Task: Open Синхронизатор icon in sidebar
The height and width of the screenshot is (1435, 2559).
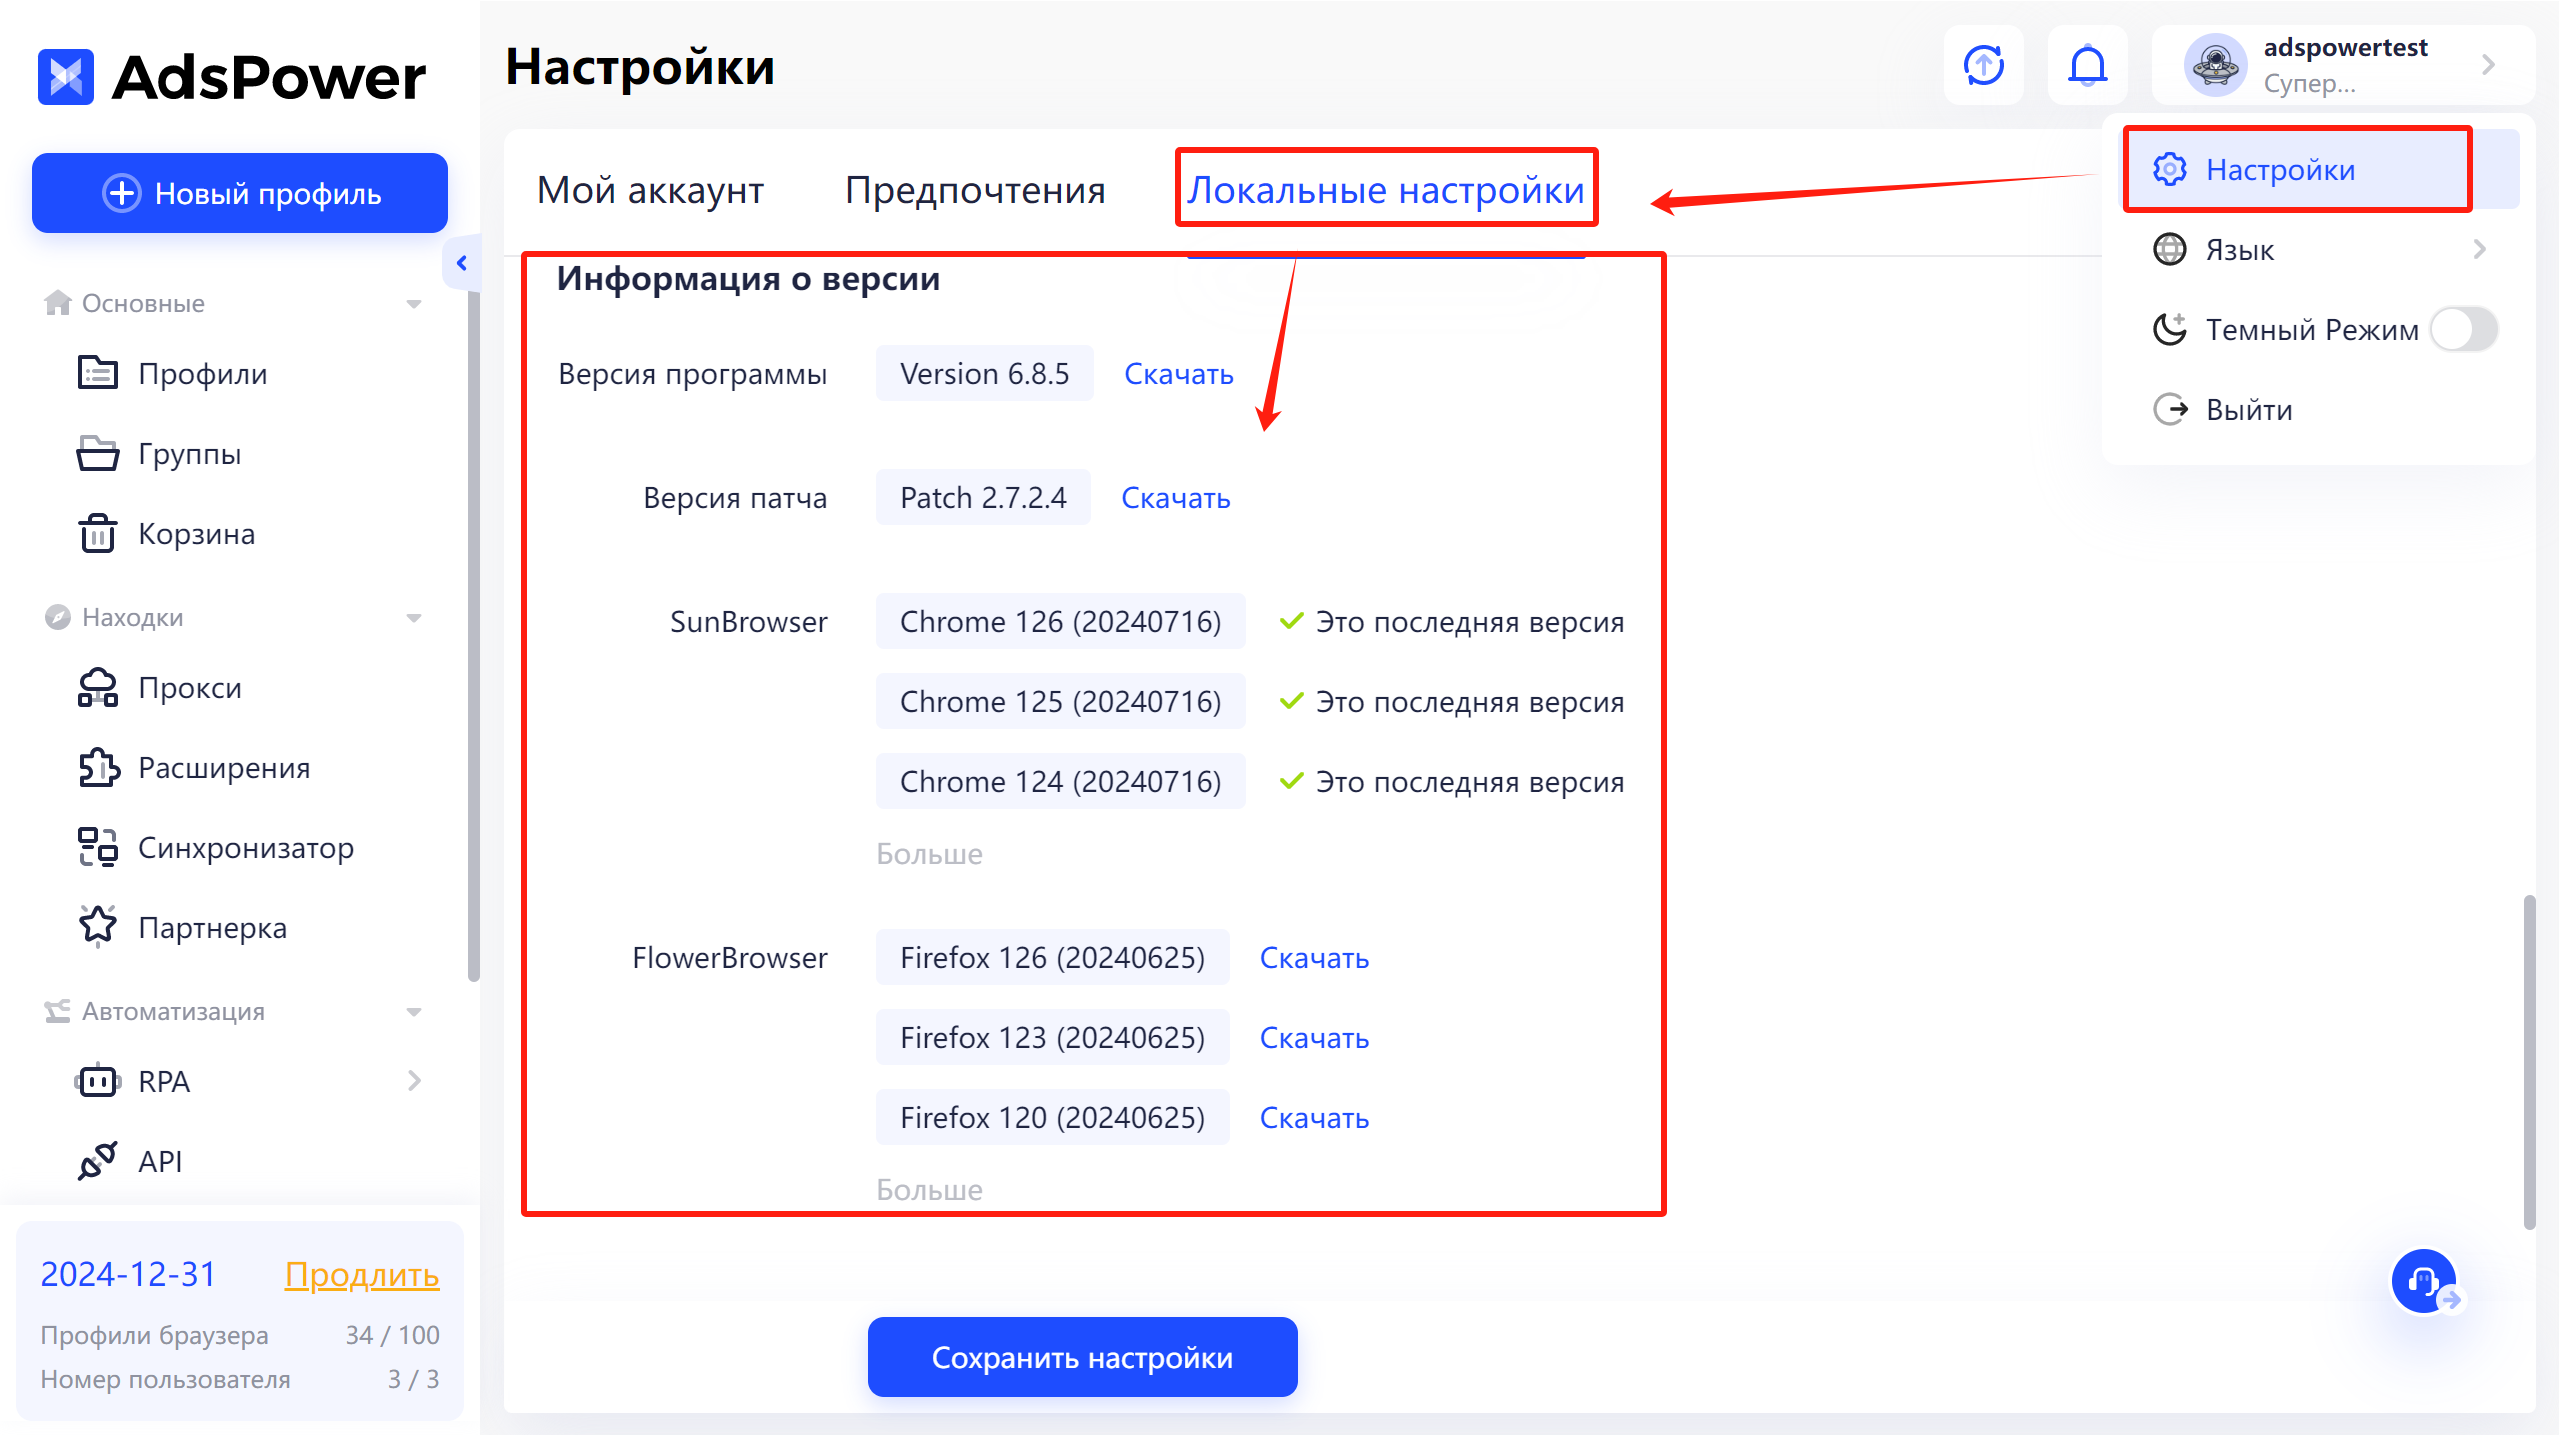Action: click(98, 848)
